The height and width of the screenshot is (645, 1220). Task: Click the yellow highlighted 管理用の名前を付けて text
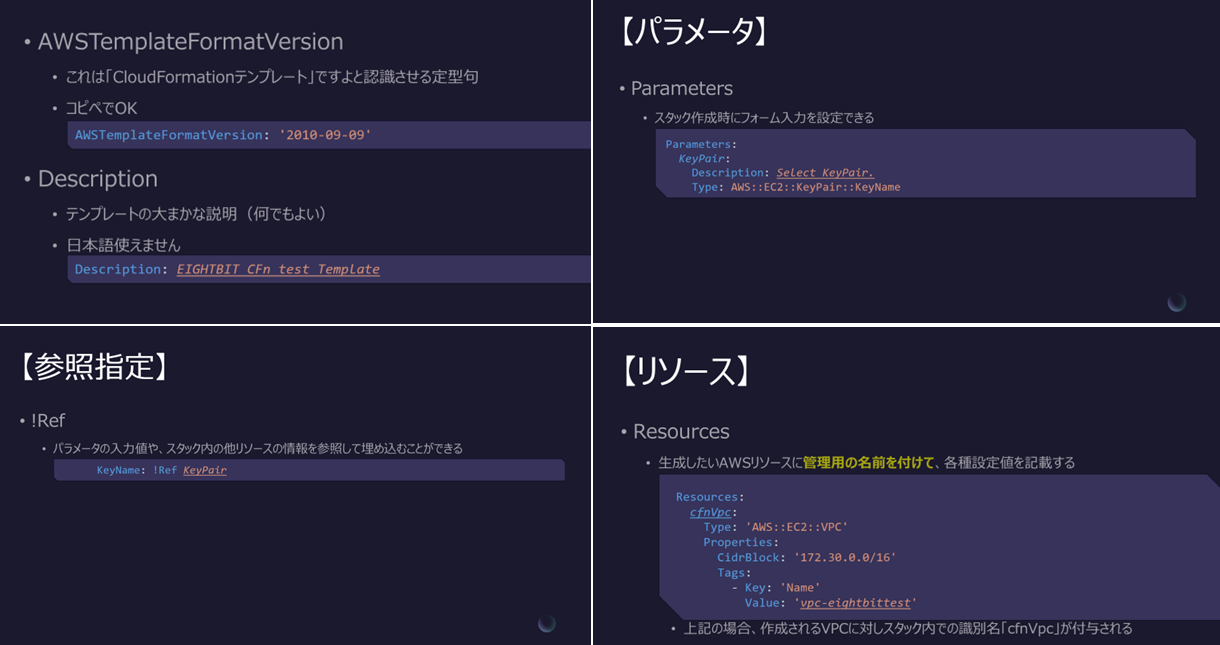click(x=868, y=463)
